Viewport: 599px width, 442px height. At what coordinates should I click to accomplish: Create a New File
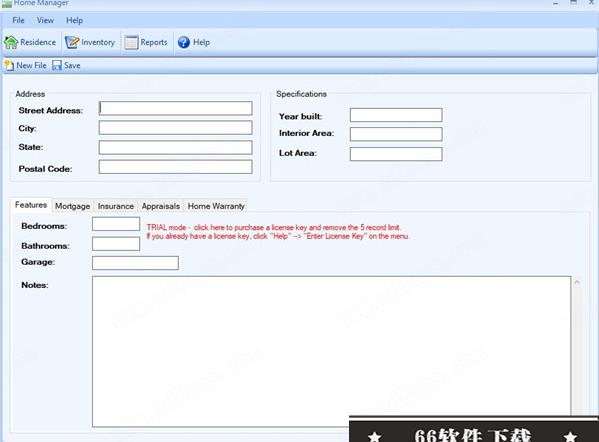tap(26, 66)
